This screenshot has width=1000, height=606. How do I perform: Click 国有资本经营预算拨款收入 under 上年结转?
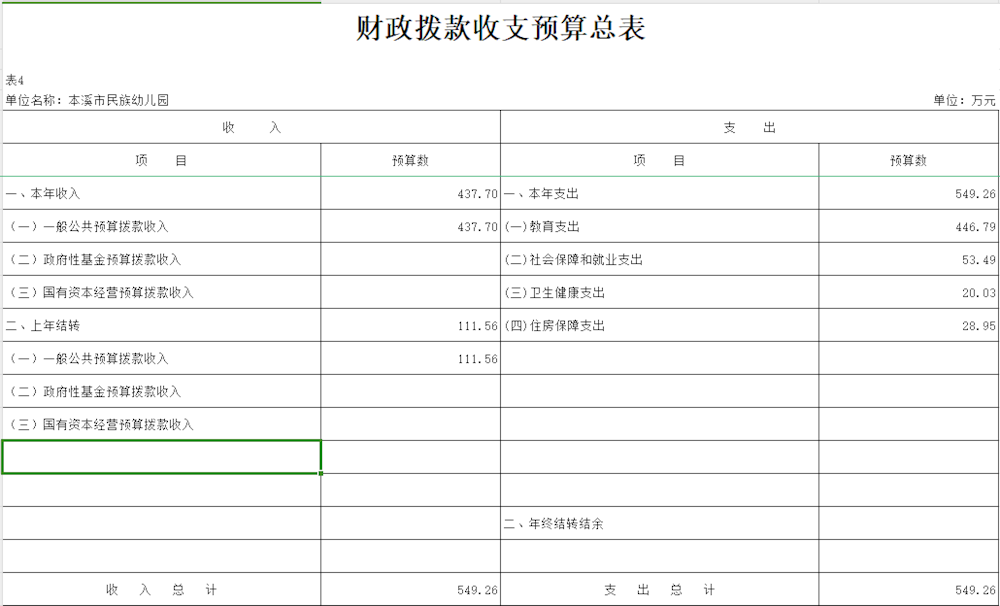click(161, 425)
